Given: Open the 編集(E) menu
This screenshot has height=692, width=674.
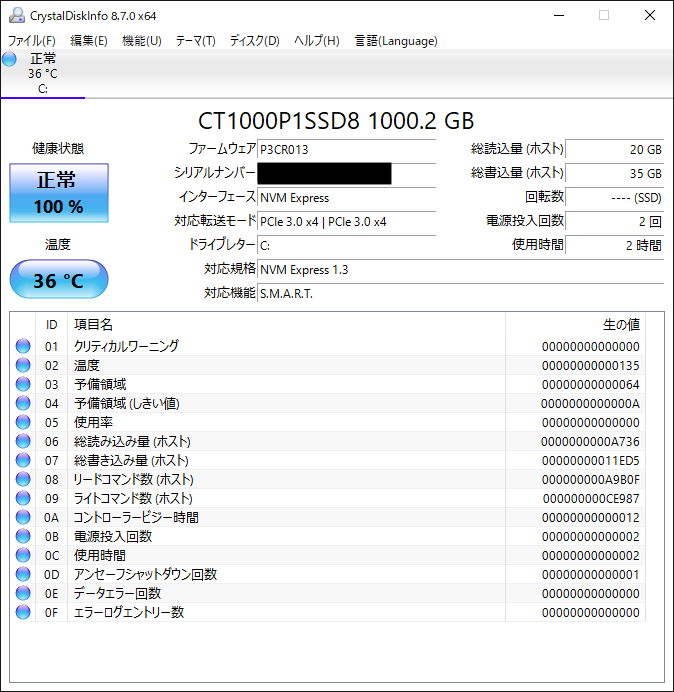Looking at the screenshot, I should (x=89, y=41).
